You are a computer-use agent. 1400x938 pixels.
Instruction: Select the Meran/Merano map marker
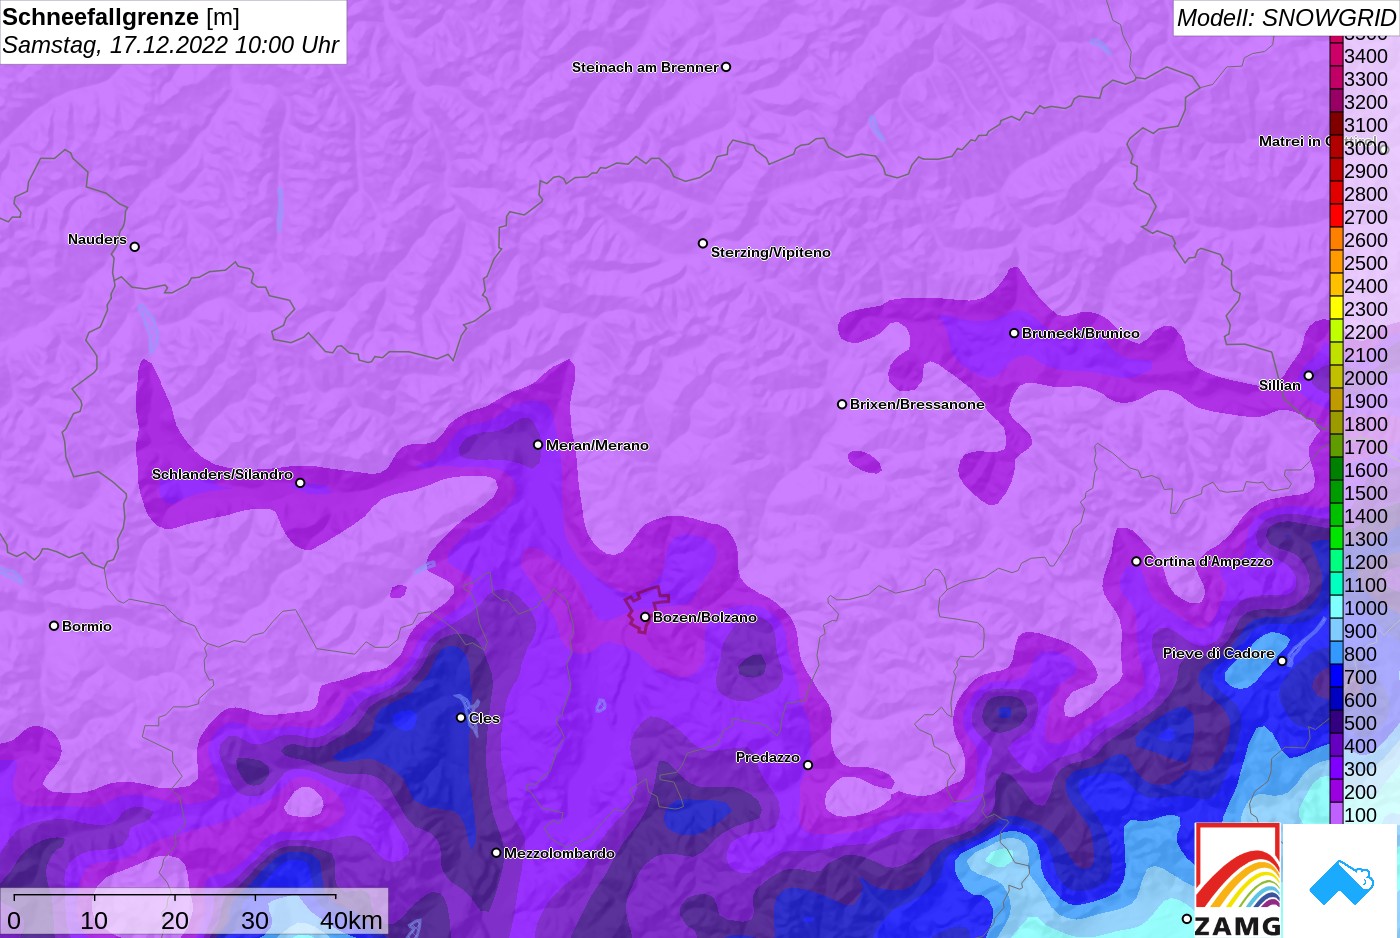[538, 445]
